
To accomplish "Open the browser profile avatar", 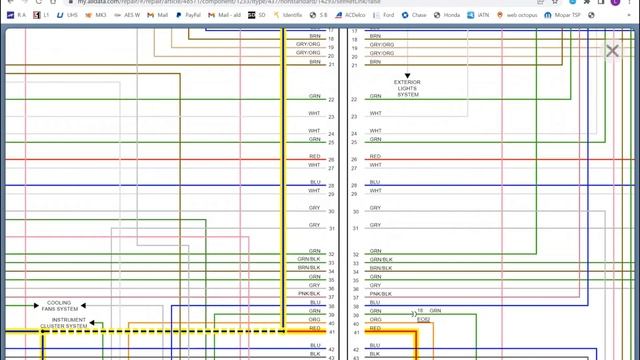I will [x=615, y=2].
